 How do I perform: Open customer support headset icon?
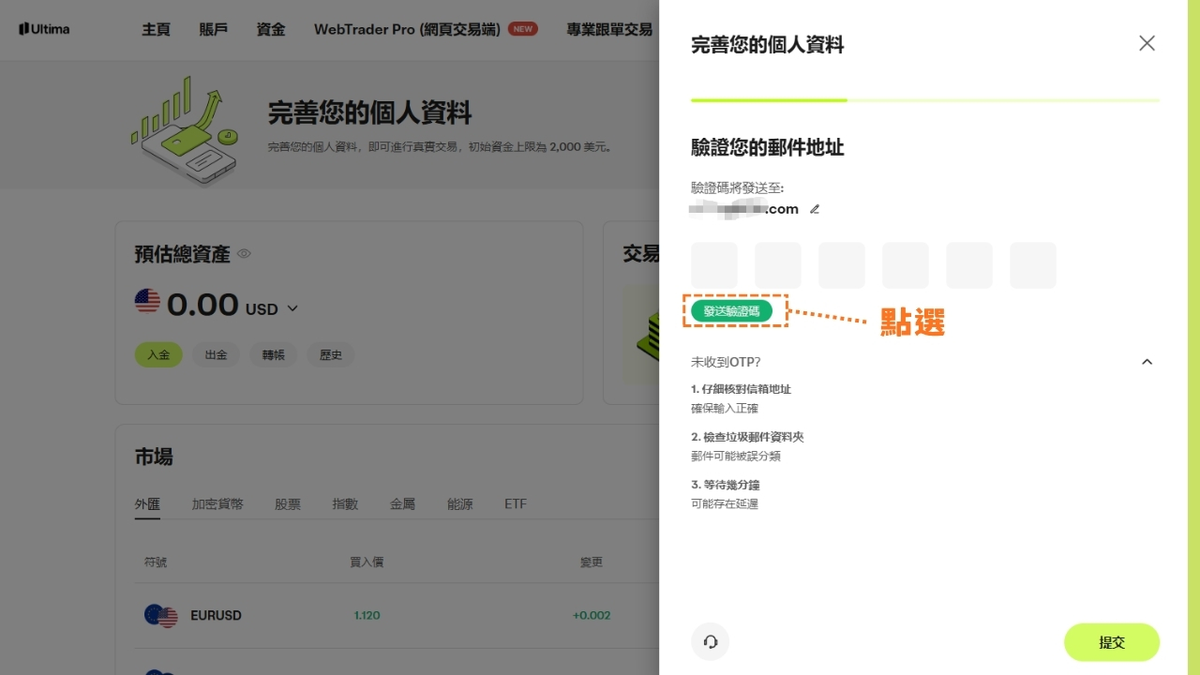(710, 642)
